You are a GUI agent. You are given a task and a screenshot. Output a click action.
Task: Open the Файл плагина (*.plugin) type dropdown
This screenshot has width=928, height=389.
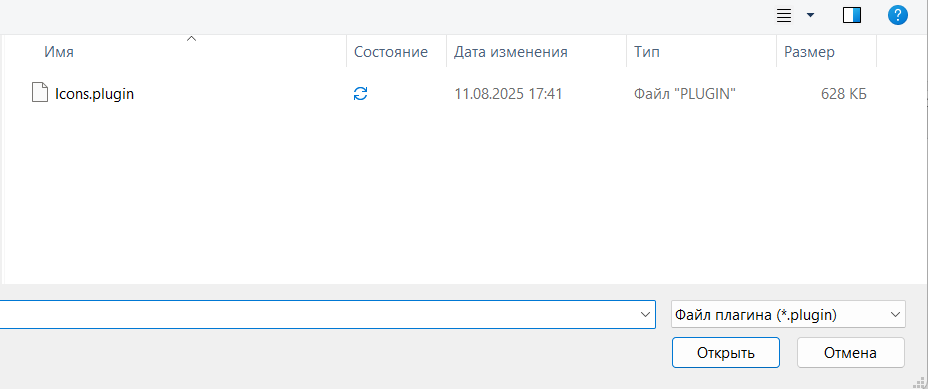[788, 314]
